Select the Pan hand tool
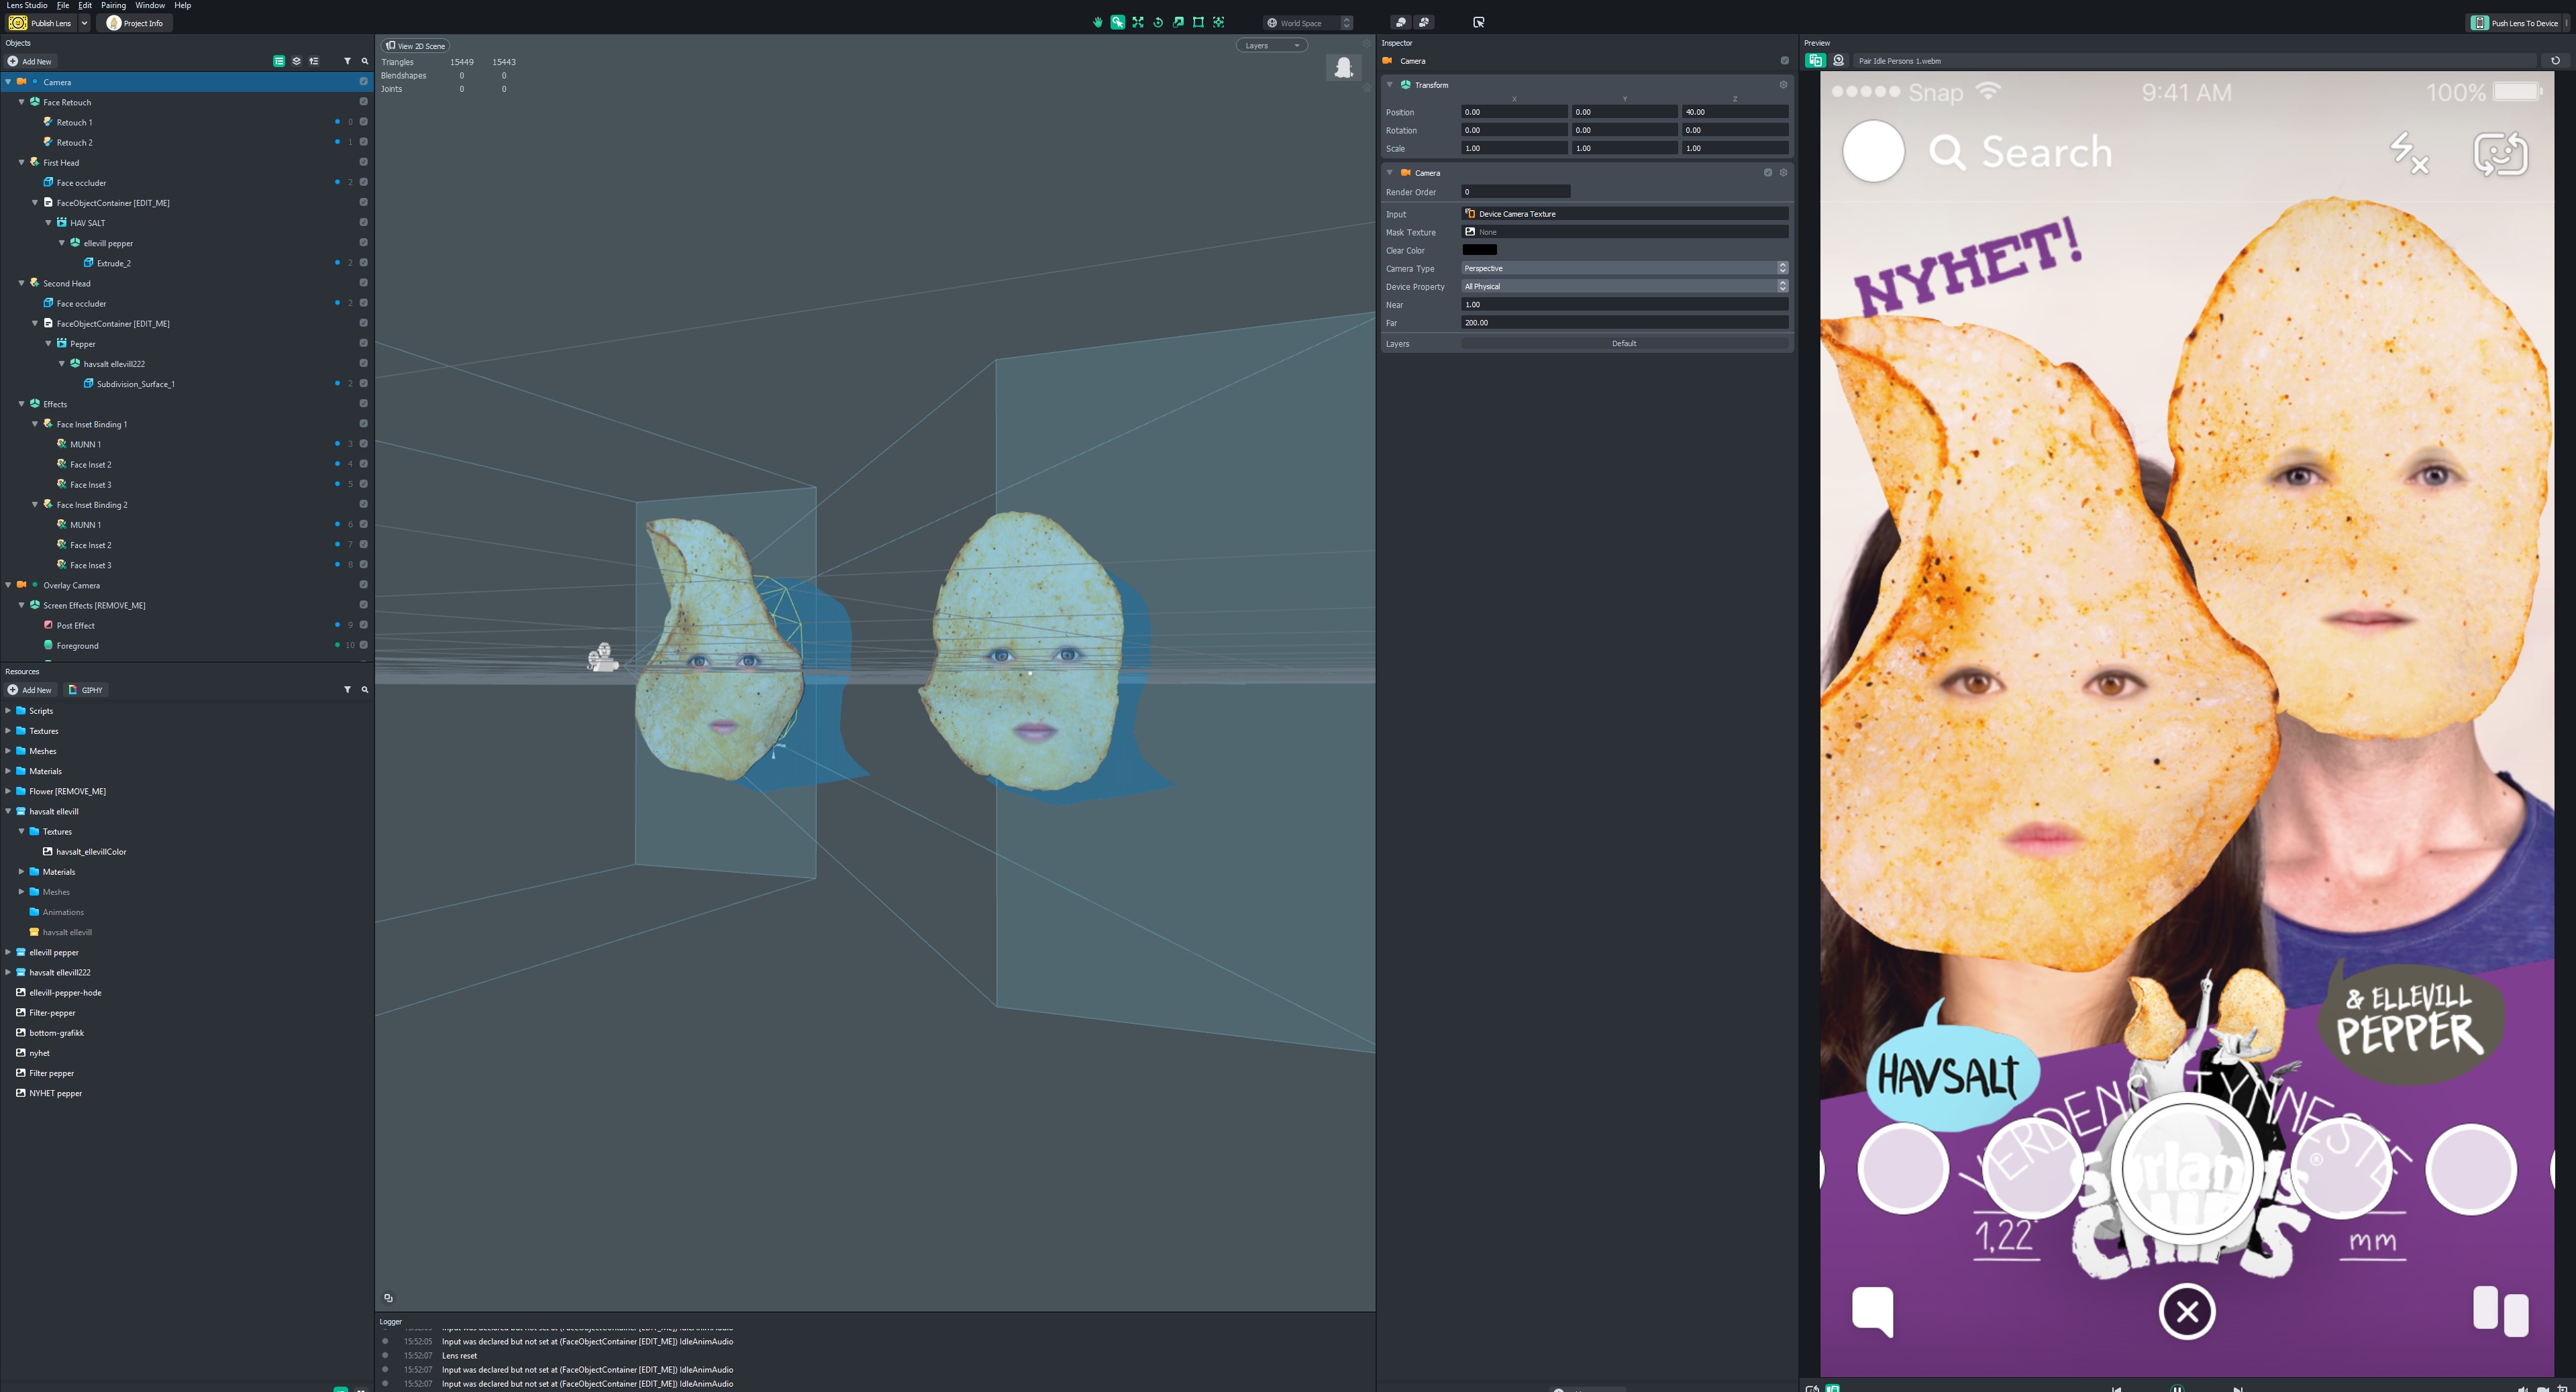Viewport: 2576px width, 1392px height. coord(1097,22)
